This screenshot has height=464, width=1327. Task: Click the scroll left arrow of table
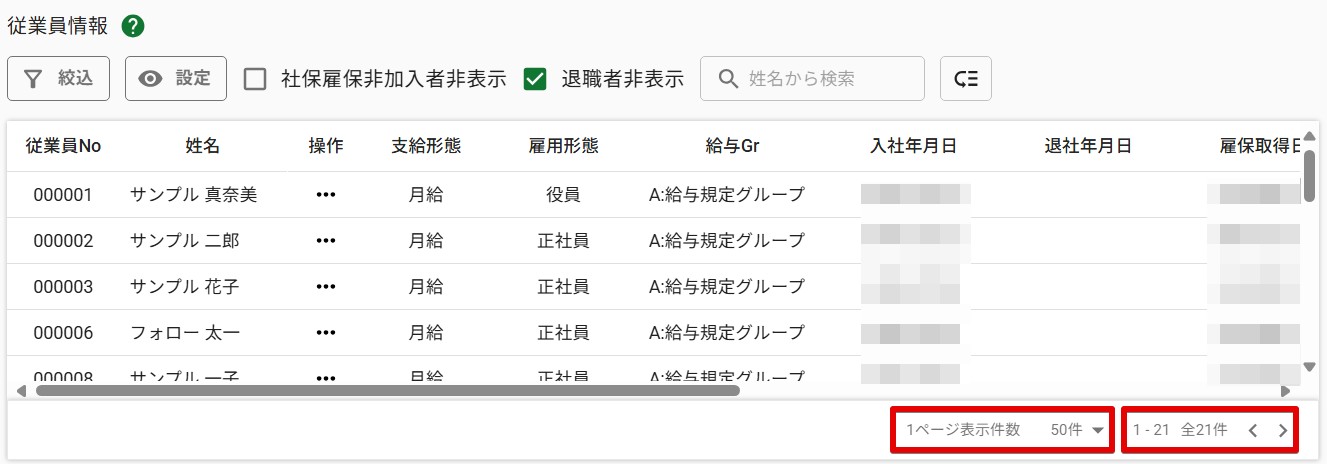(x=22, y=390)
